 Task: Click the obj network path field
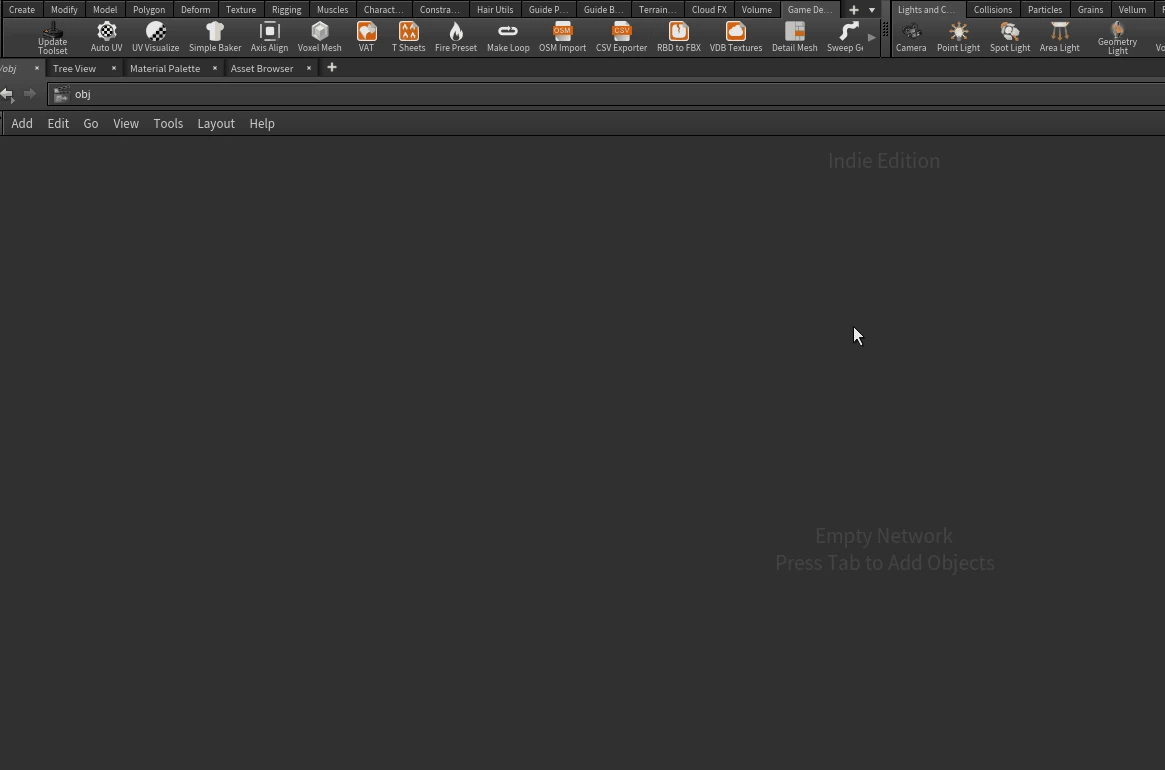(606, 94)
